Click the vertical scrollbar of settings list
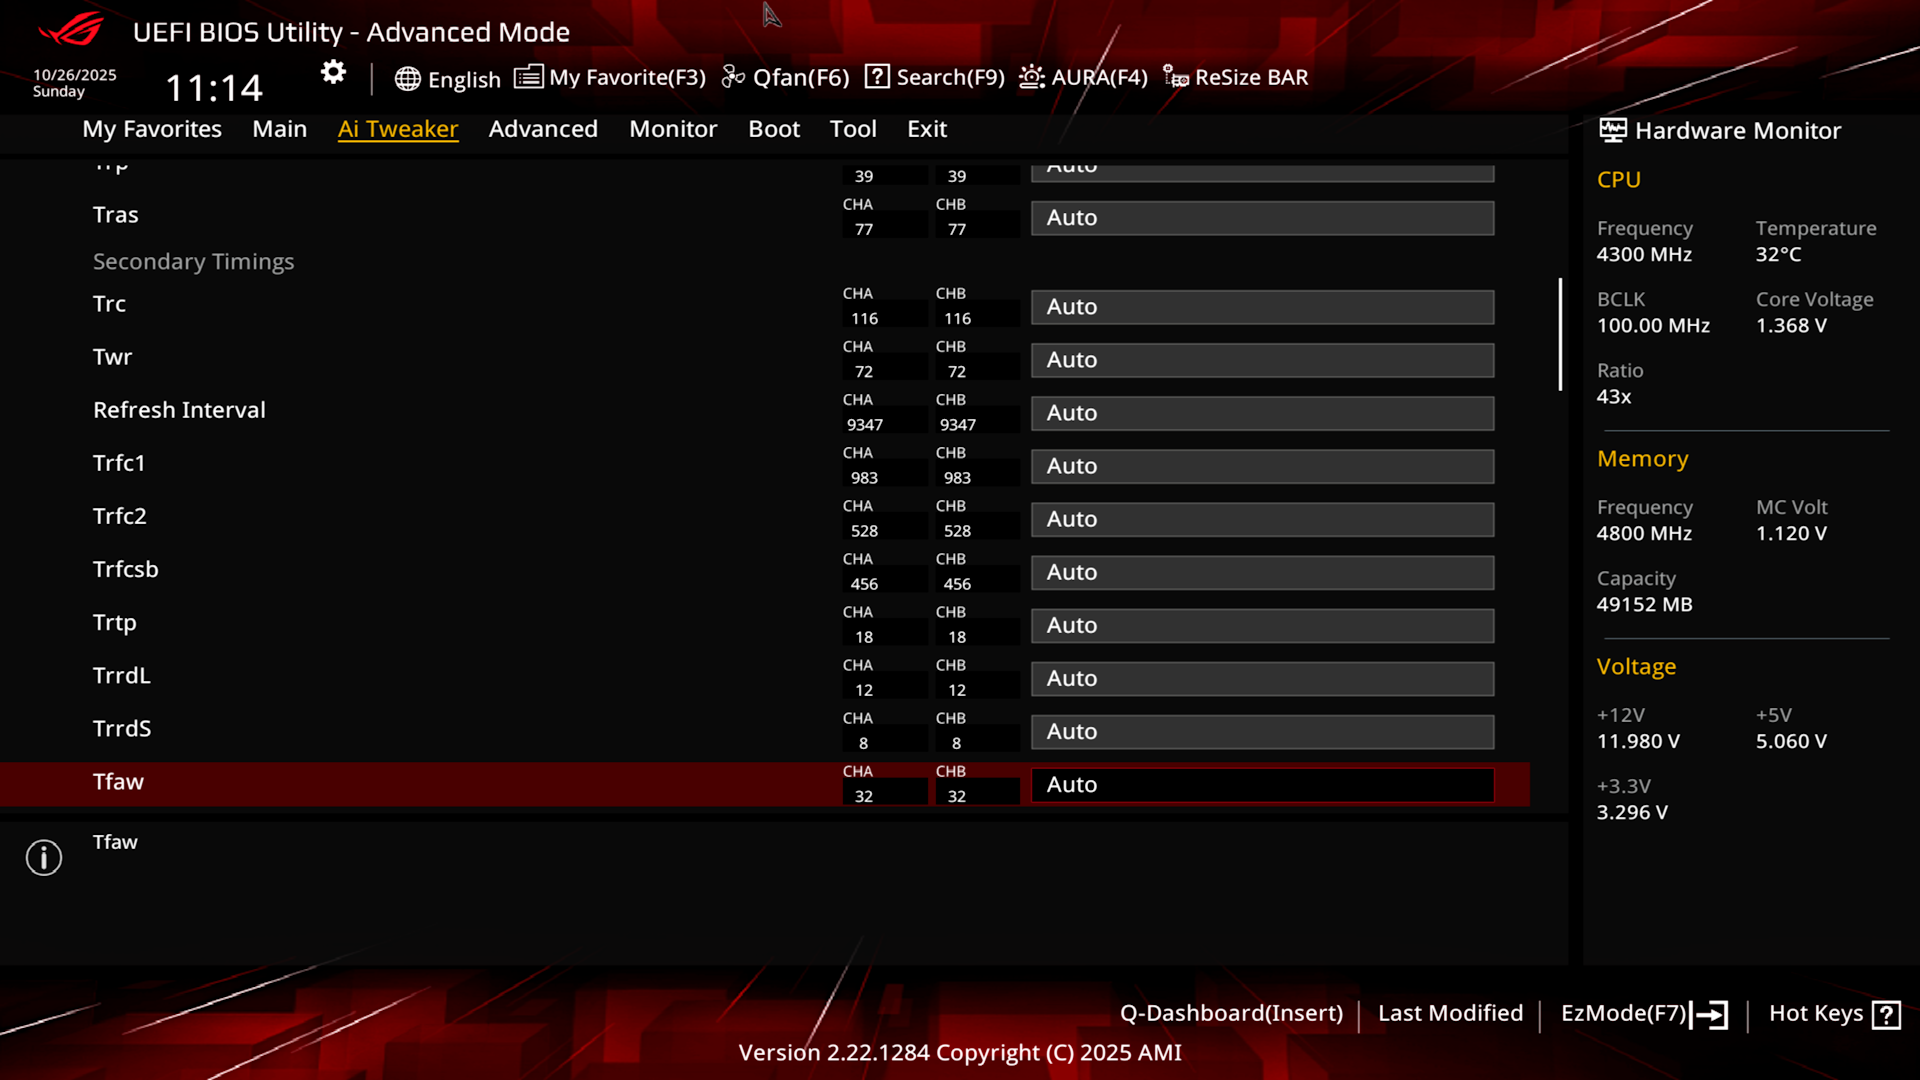 [x=1560, y=334]
